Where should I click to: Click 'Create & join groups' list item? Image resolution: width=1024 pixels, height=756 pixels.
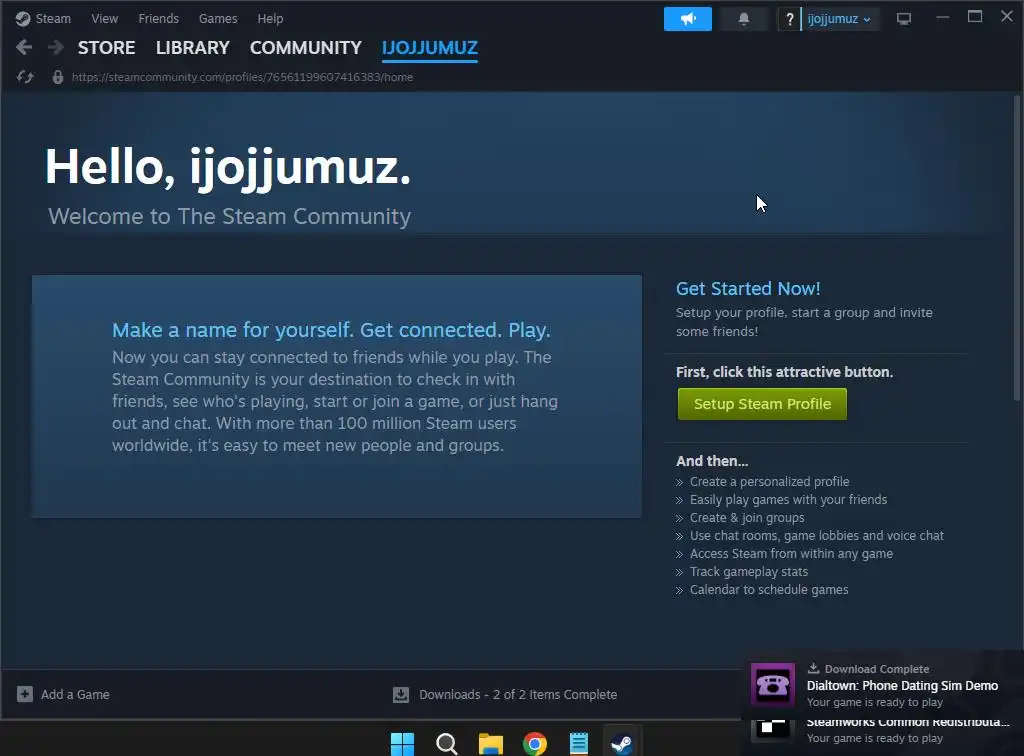[x=747, y=517]
